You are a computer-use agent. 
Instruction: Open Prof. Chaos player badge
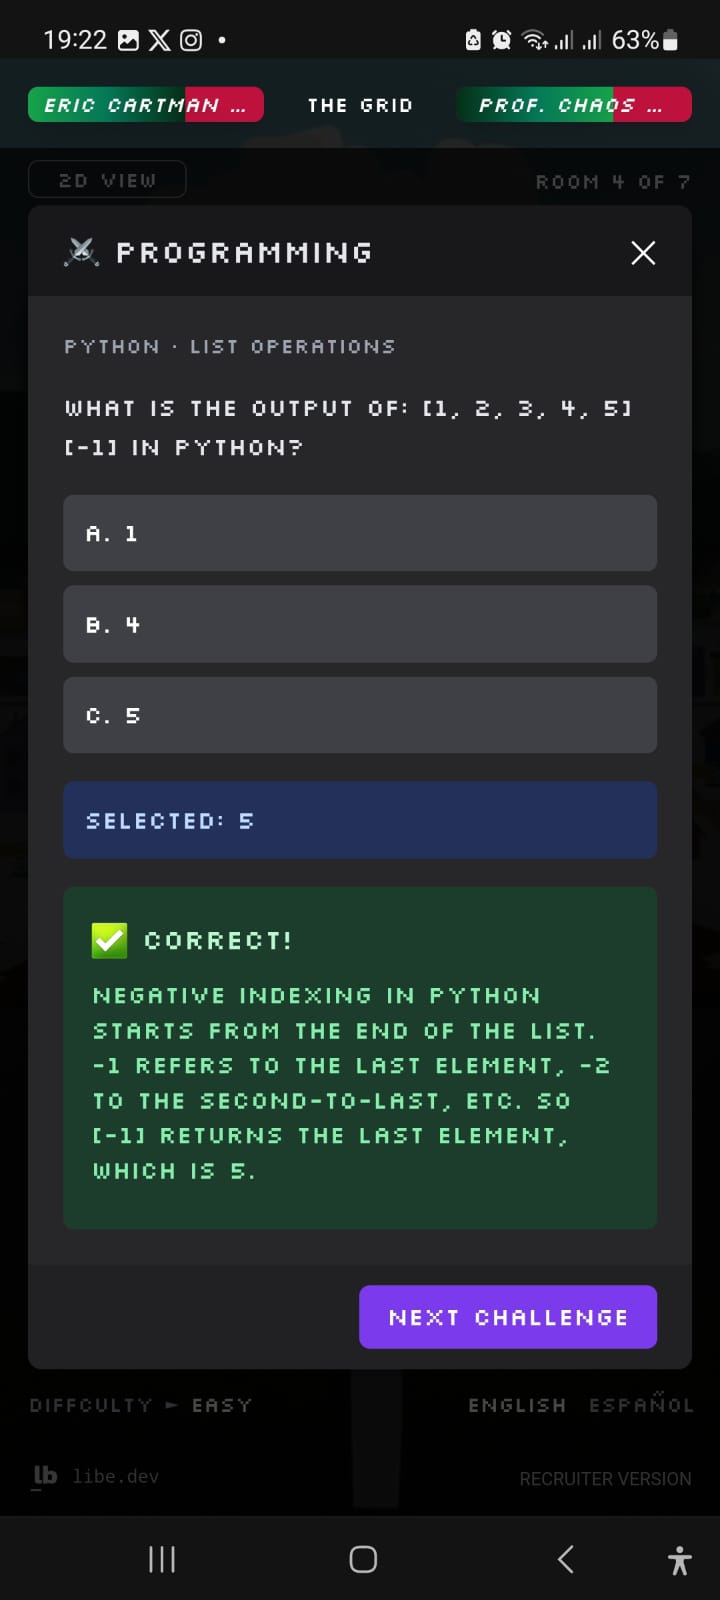[574, 105]
